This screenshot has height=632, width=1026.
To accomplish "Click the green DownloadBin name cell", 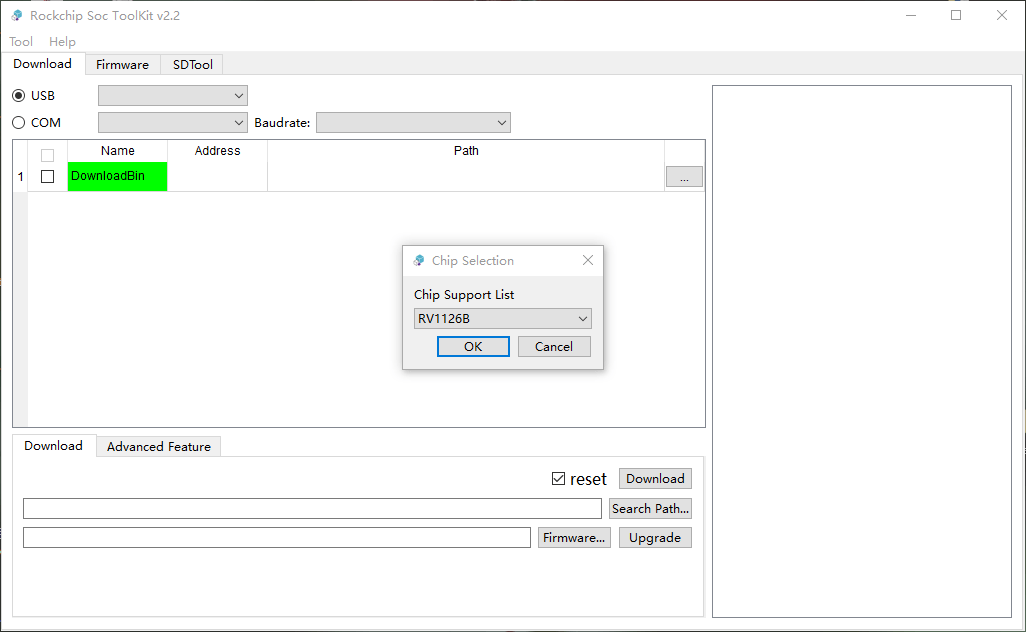I will pos(117,177).
